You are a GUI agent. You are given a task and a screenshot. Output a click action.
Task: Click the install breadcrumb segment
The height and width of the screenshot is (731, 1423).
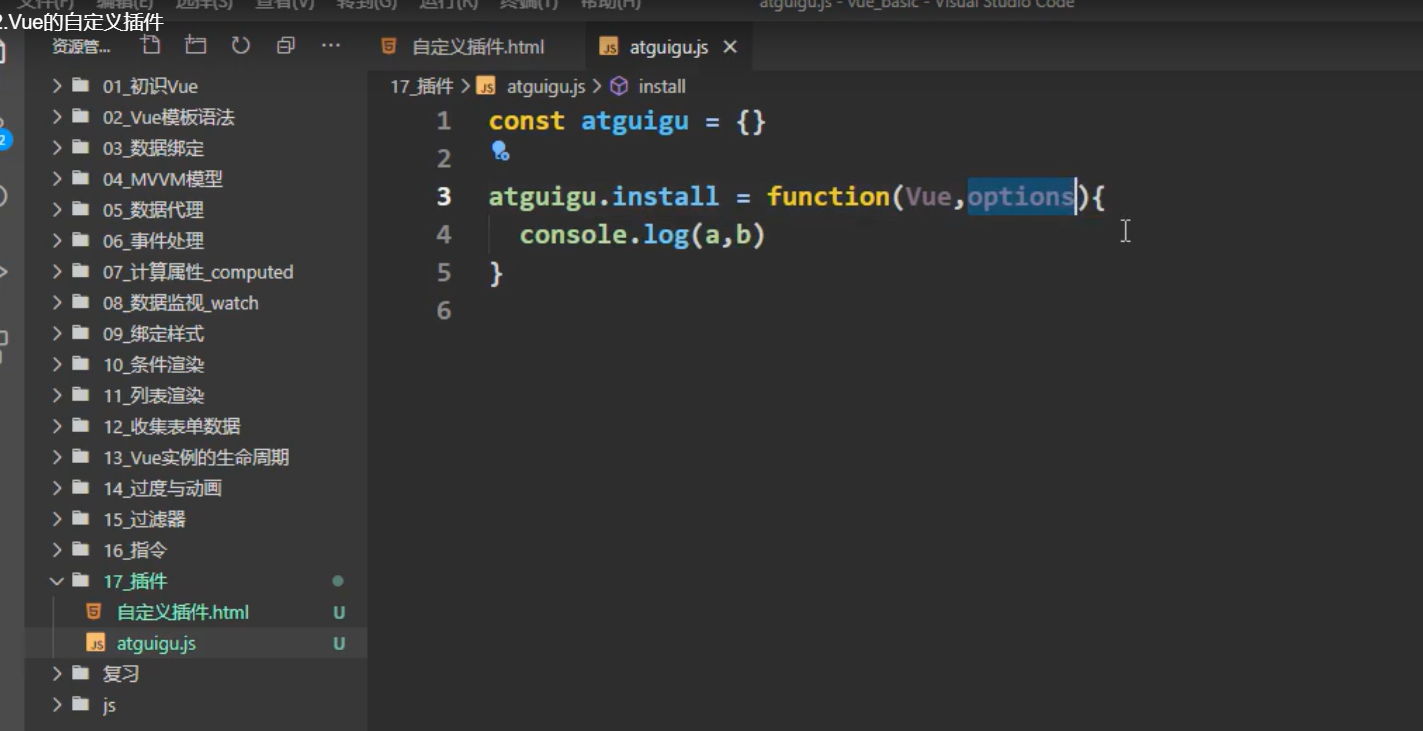coord(662,86)
